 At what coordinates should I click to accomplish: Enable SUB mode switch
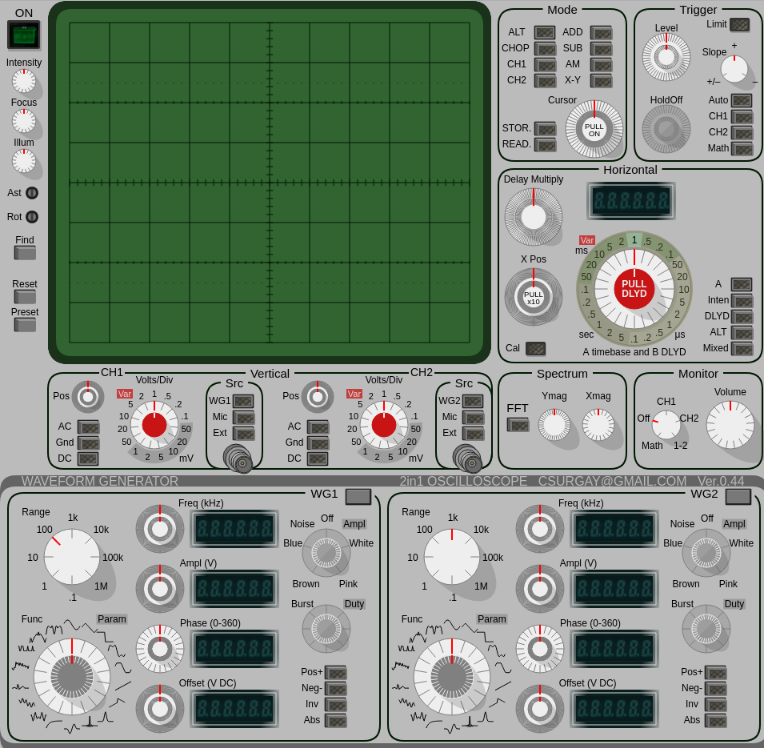click(x=601, y=49)
